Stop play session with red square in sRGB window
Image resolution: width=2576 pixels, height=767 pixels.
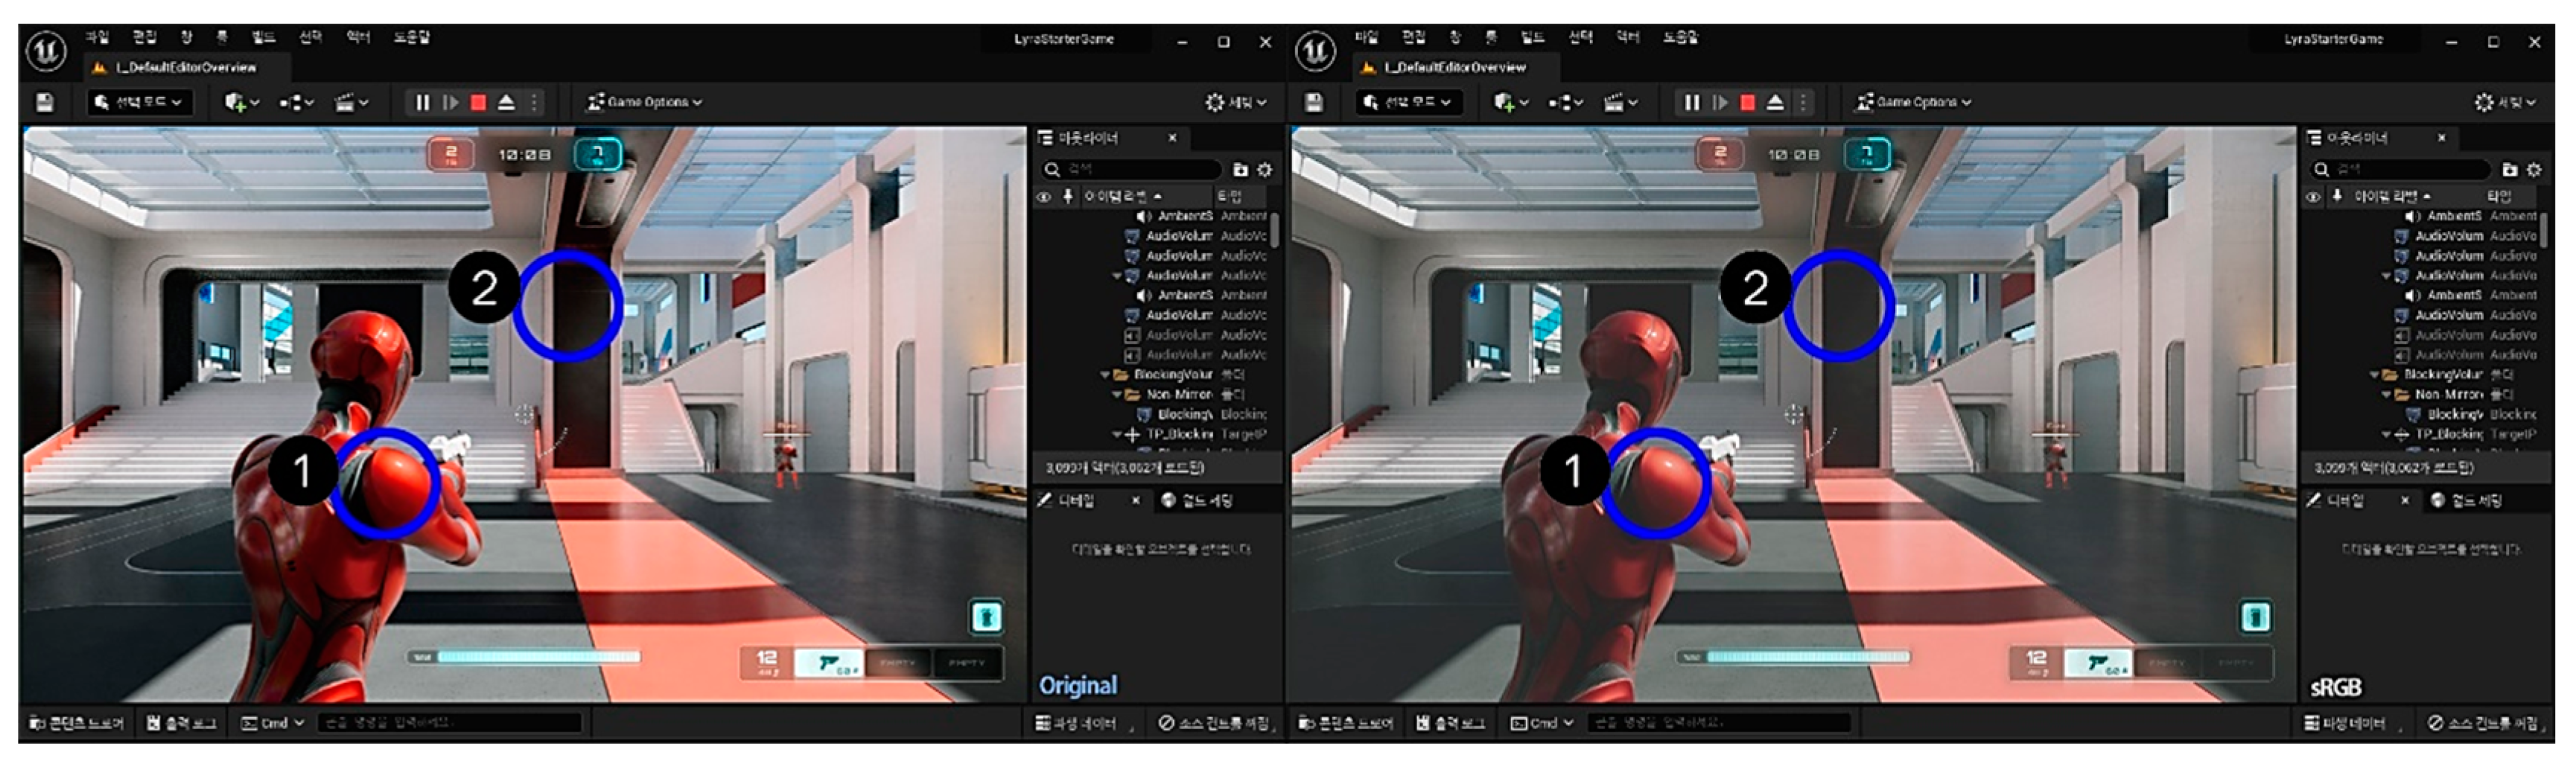pos(1747,102)
